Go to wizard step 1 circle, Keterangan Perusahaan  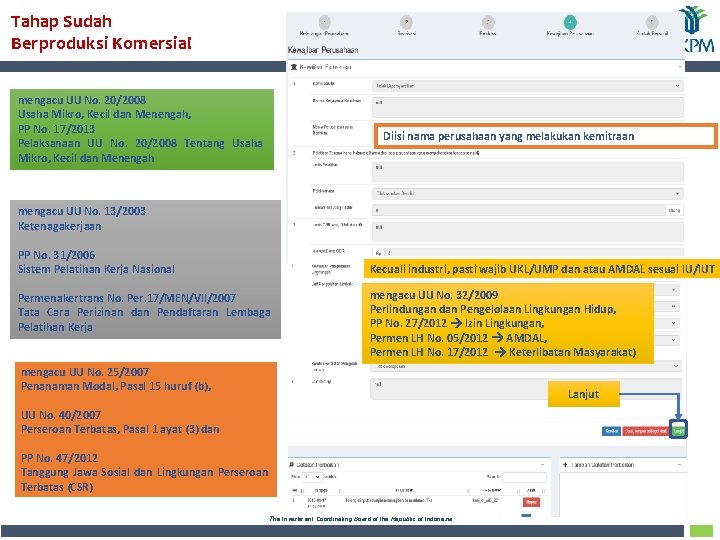pyautogui.click(x=324, y=22)
